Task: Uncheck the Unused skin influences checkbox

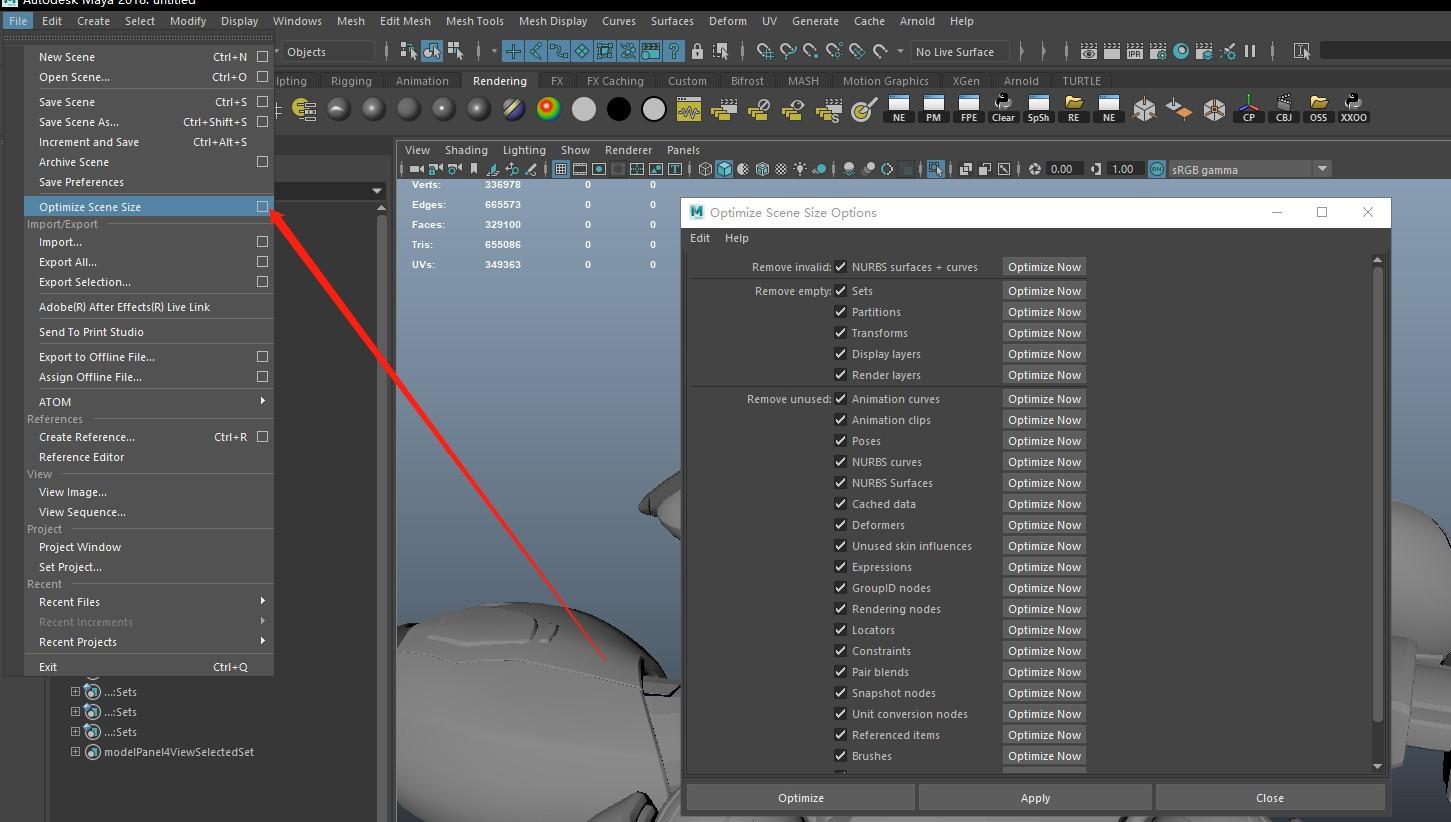Action: [841, 546]
